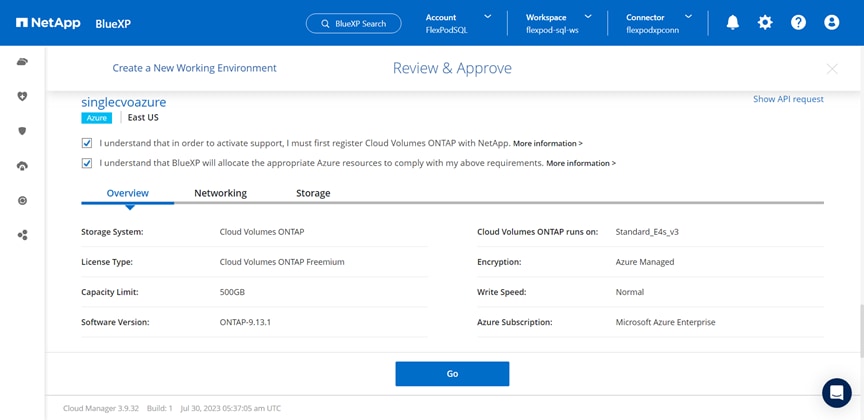Screen dimensions: 864x420
Task: Click the BlueXP product name in header
Action: click(113, 24)
